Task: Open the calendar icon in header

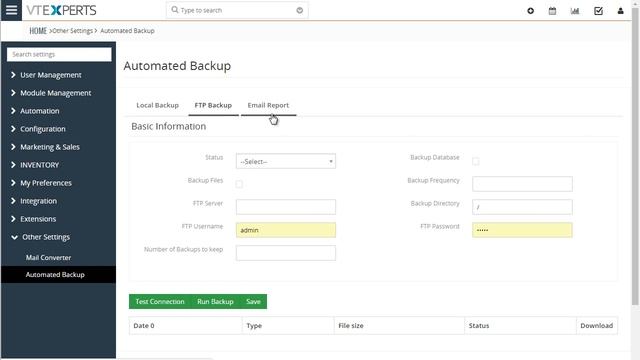Action: coord(552,11)
